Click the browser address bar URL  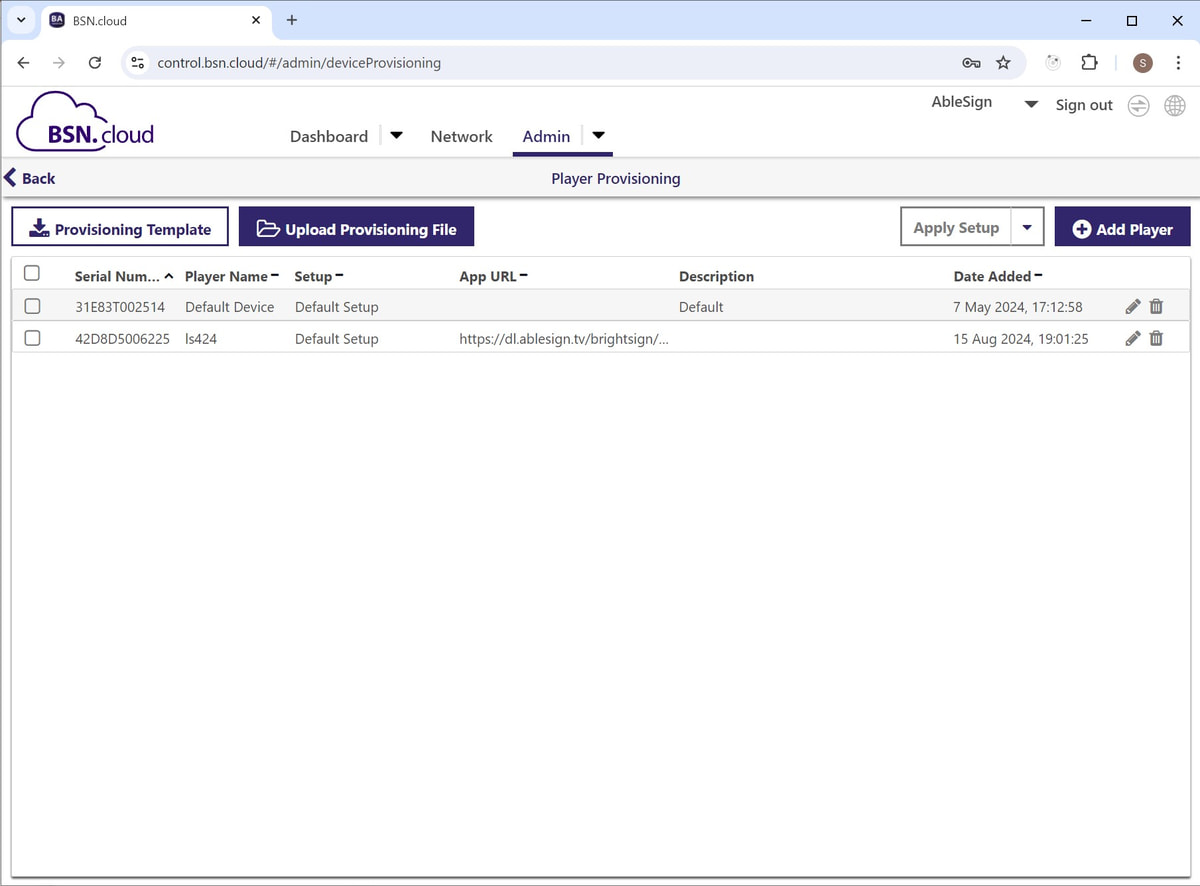tap(300, 62)
